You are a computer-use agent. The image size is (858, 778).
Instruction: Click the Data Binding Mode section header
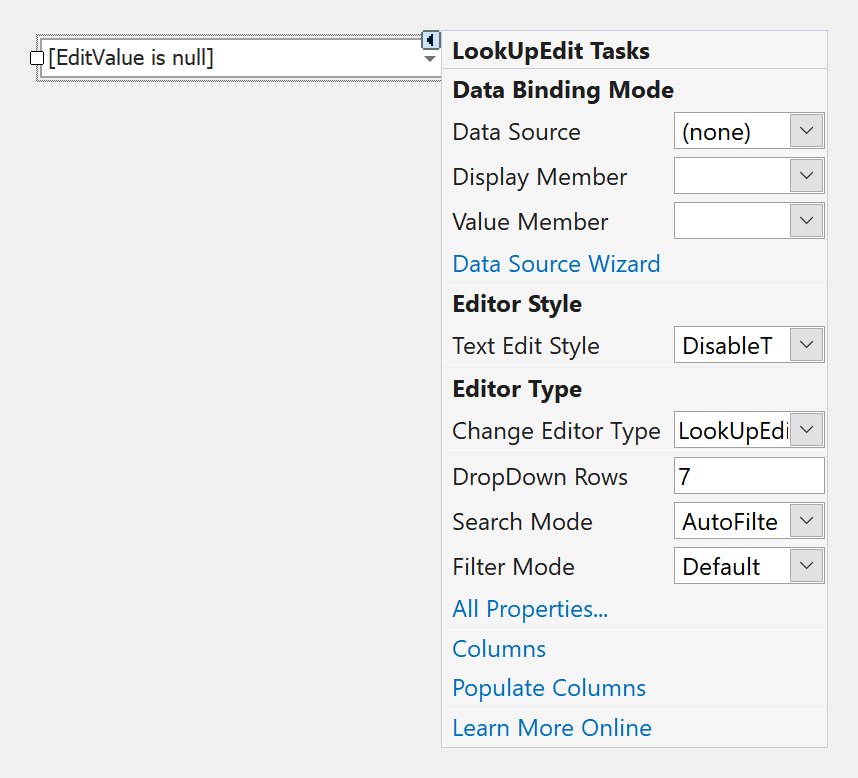[x=563, y=90]
